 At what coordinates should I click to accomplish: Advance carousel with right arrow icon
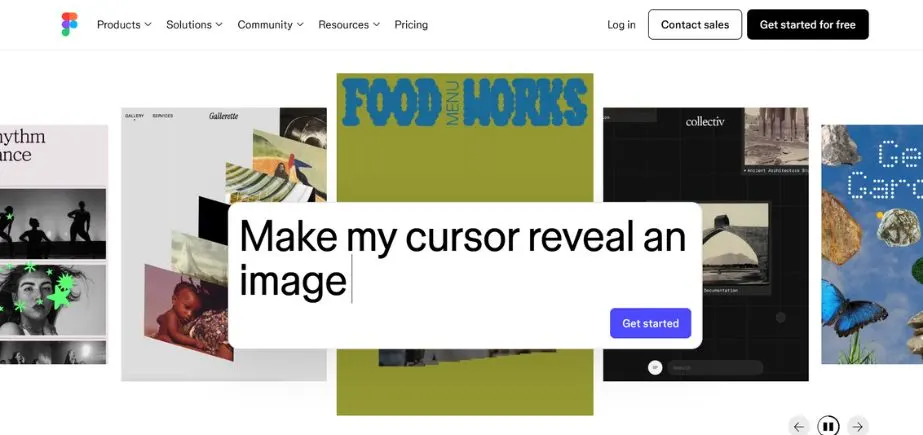(858, 426)
